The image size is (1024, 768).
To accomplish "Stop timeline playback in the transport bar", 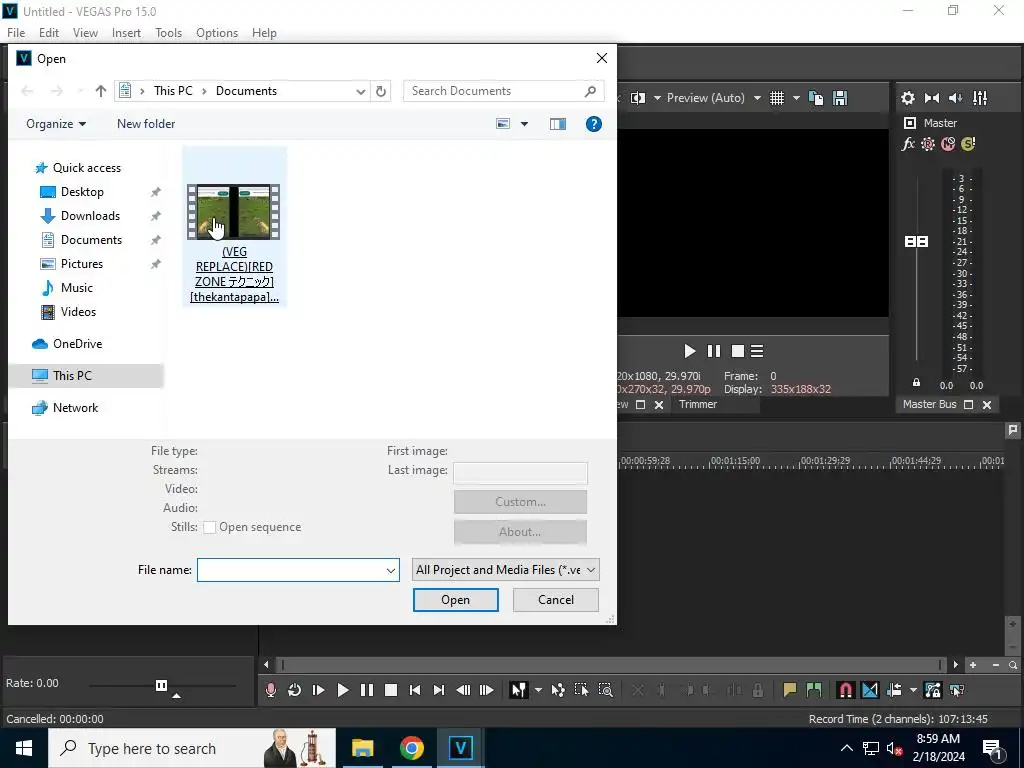I will click(x=391, y=690).
